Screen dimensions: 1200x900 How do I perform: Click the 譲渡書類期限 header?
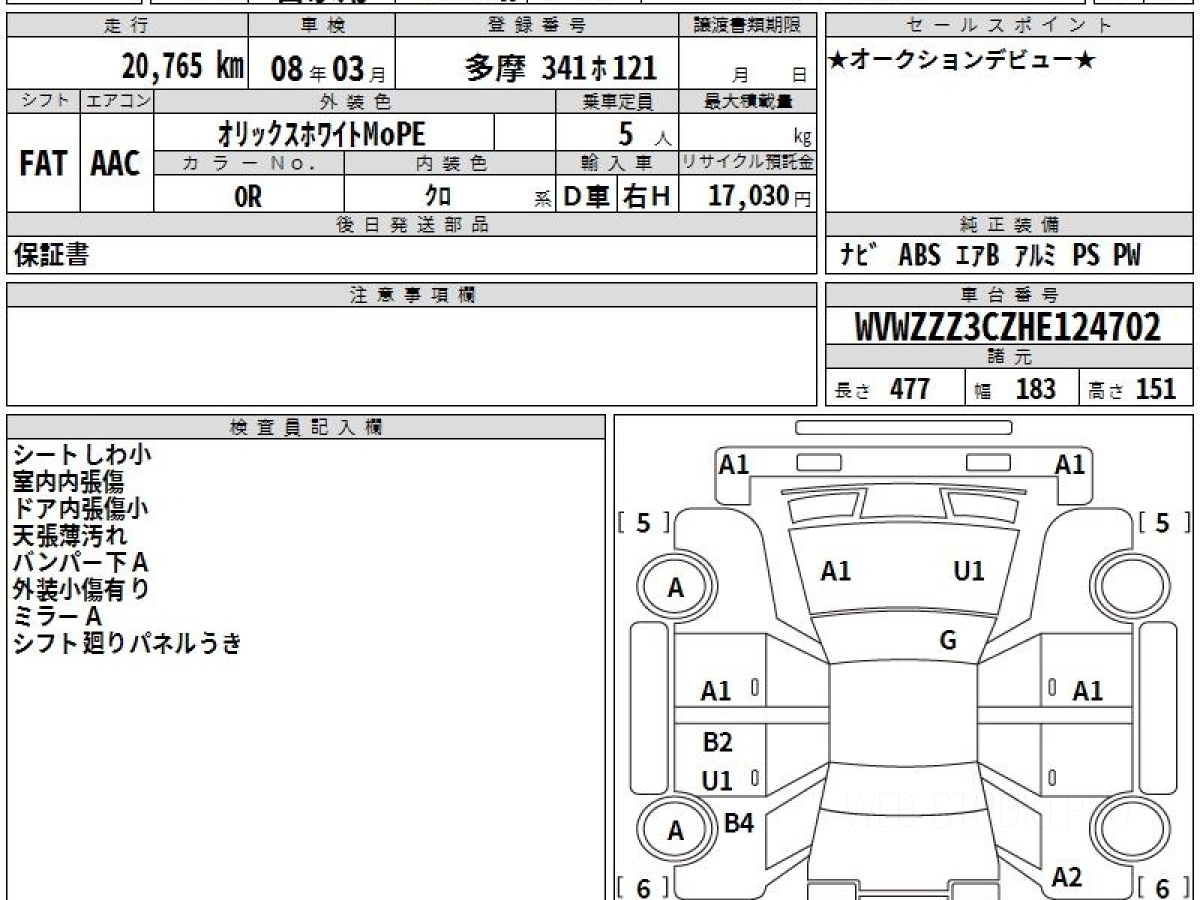747,26
